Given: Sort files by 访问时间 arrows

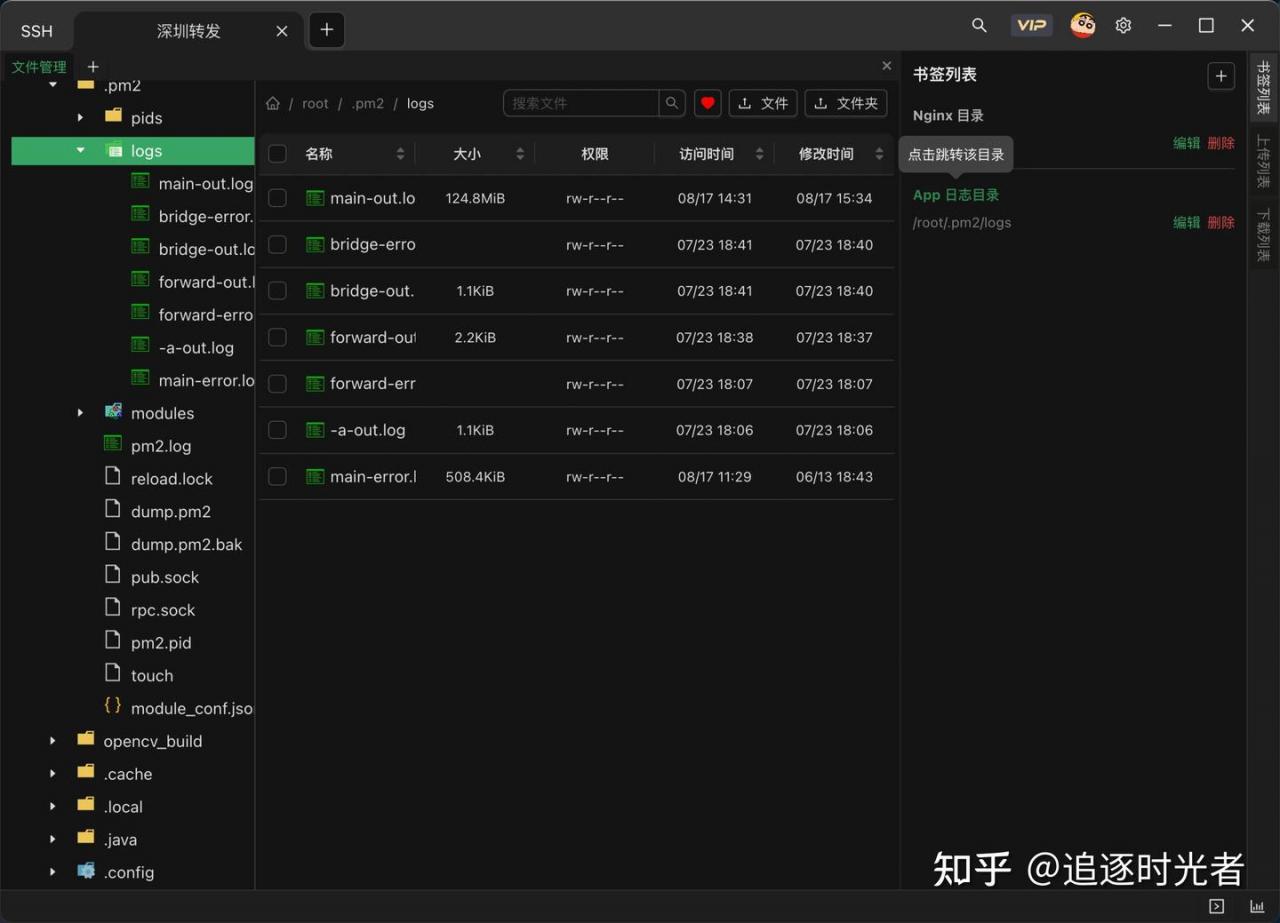Looking at the screenshot, I should [x=759, y=154].
